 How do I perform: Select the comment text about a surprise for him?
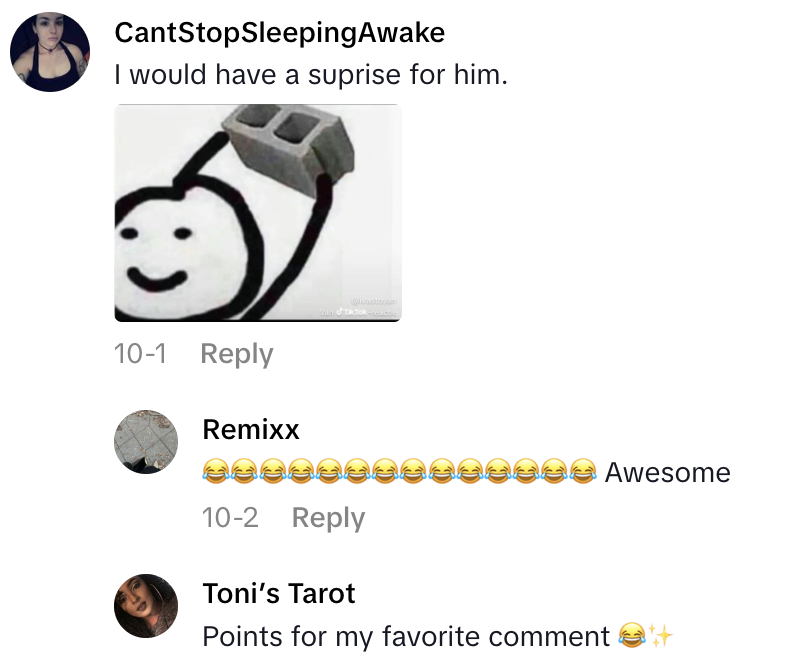270,73
